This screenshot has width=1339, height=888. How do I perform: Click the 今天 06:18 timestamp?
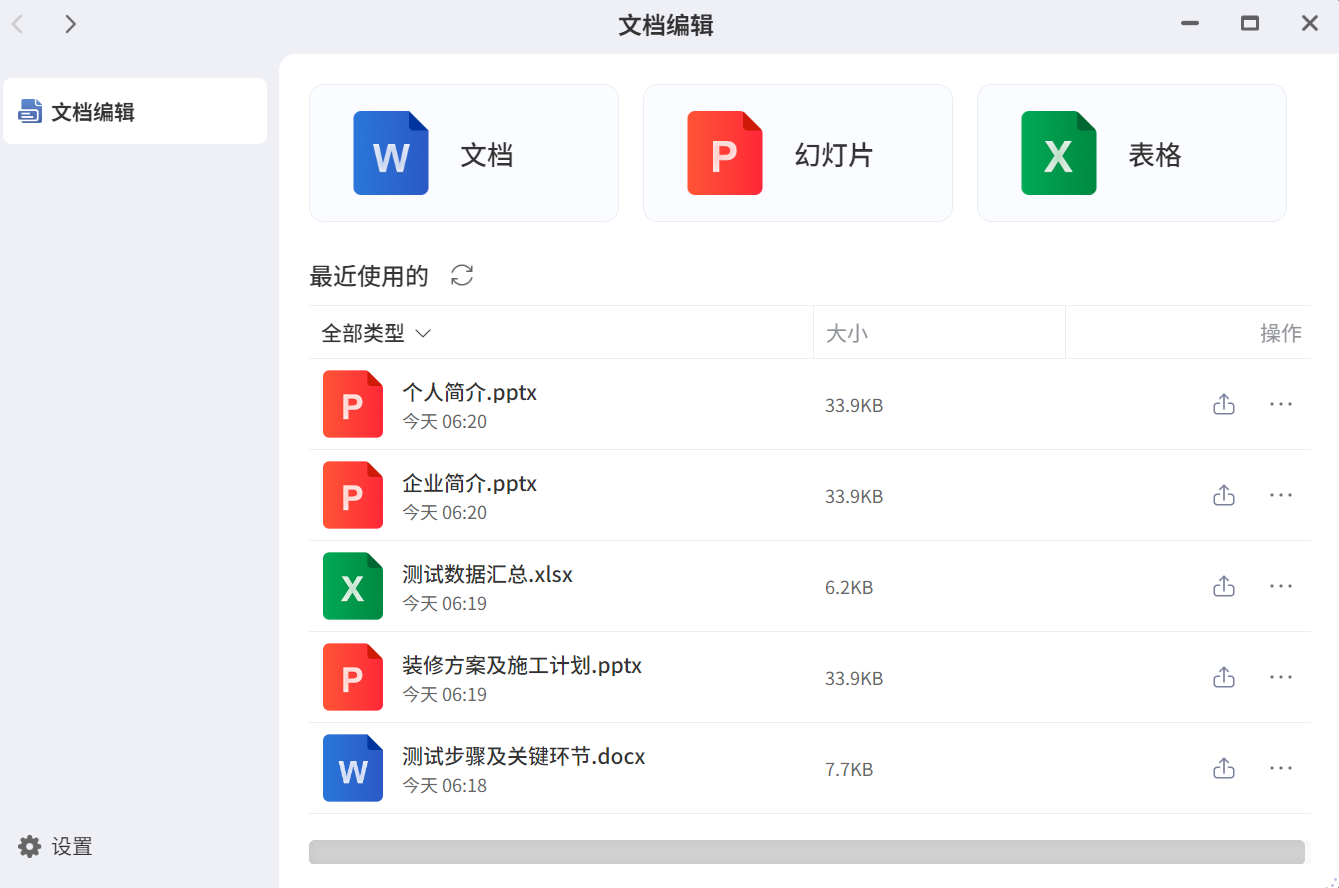tap(444, 786)
